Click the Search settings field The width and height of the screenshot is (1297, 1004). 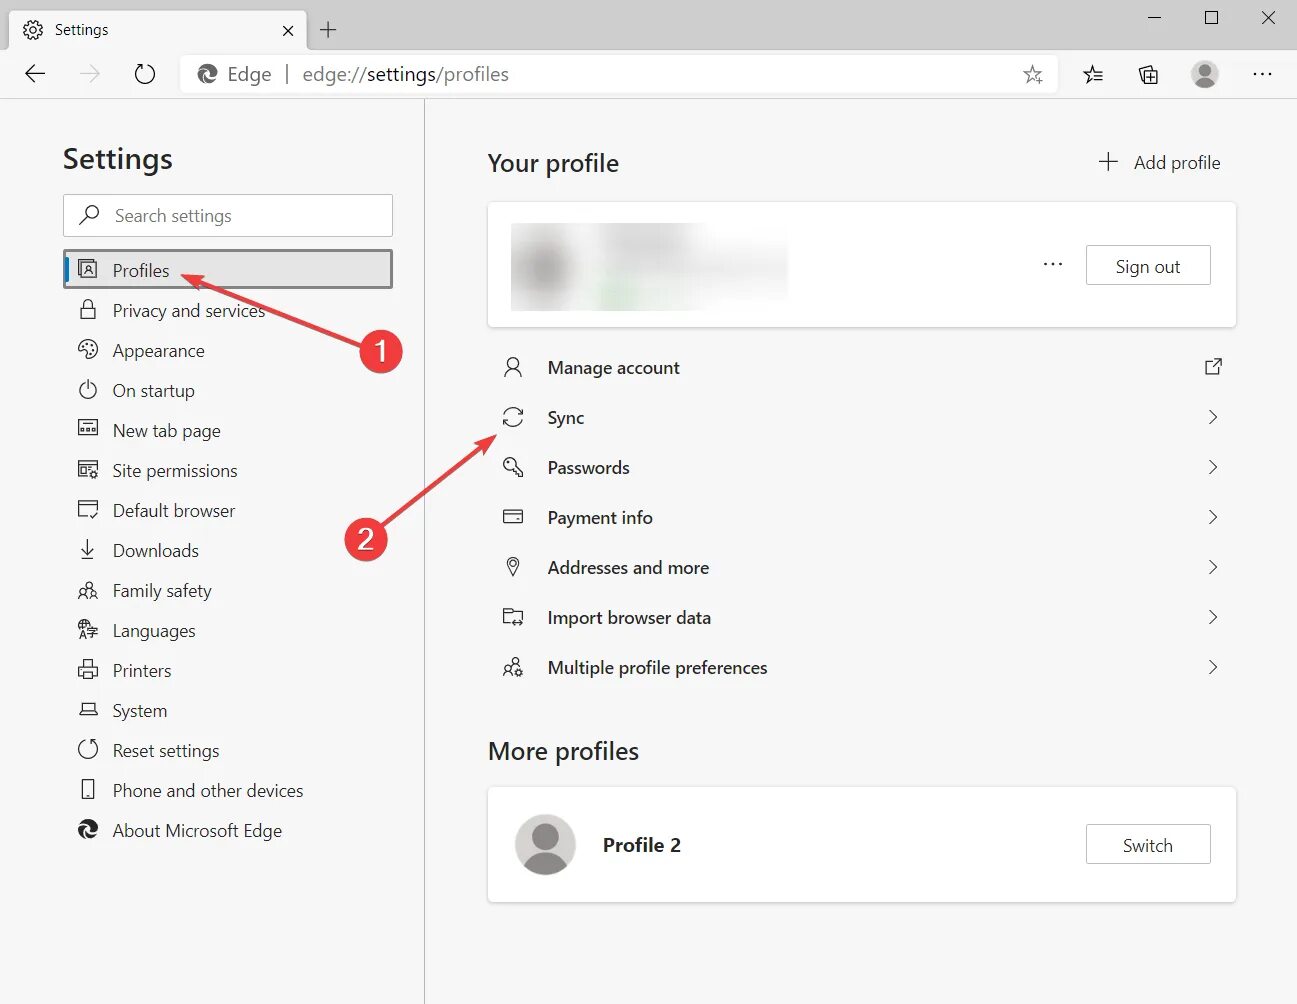228,215
